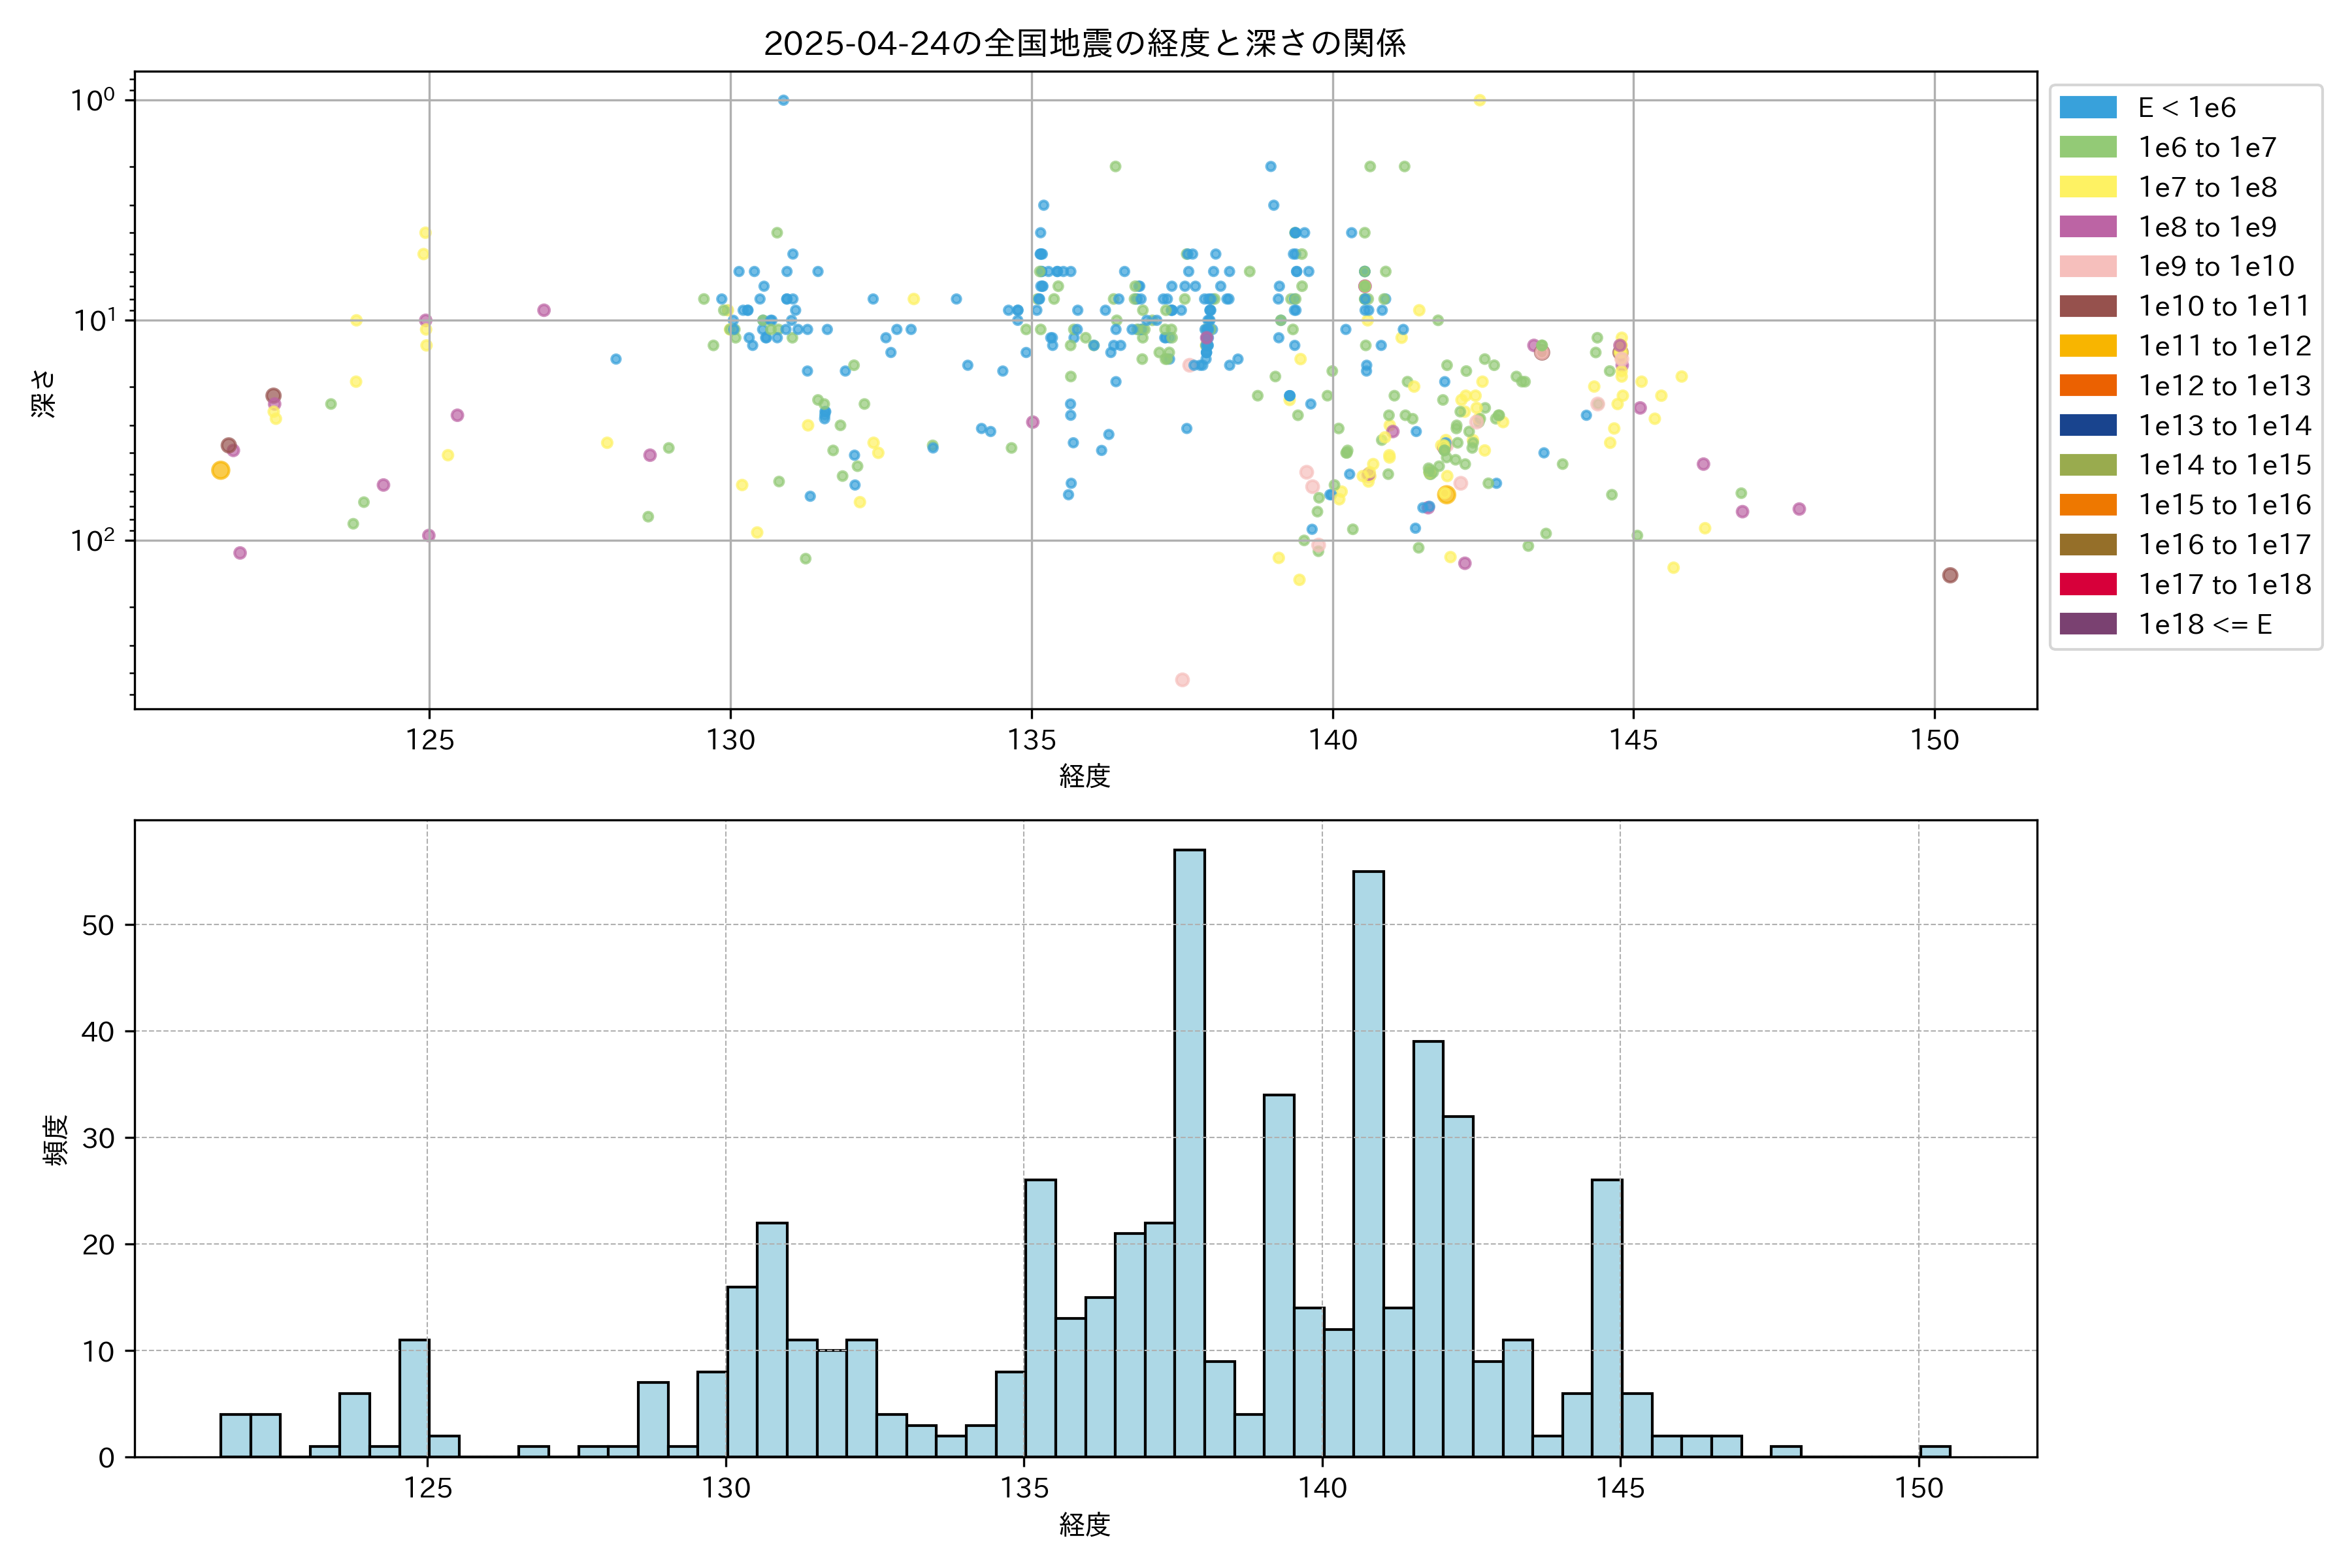Click the pink scatter point below depth 100
Screen dimensions: 2352x1568
[x=1182, y=680]
